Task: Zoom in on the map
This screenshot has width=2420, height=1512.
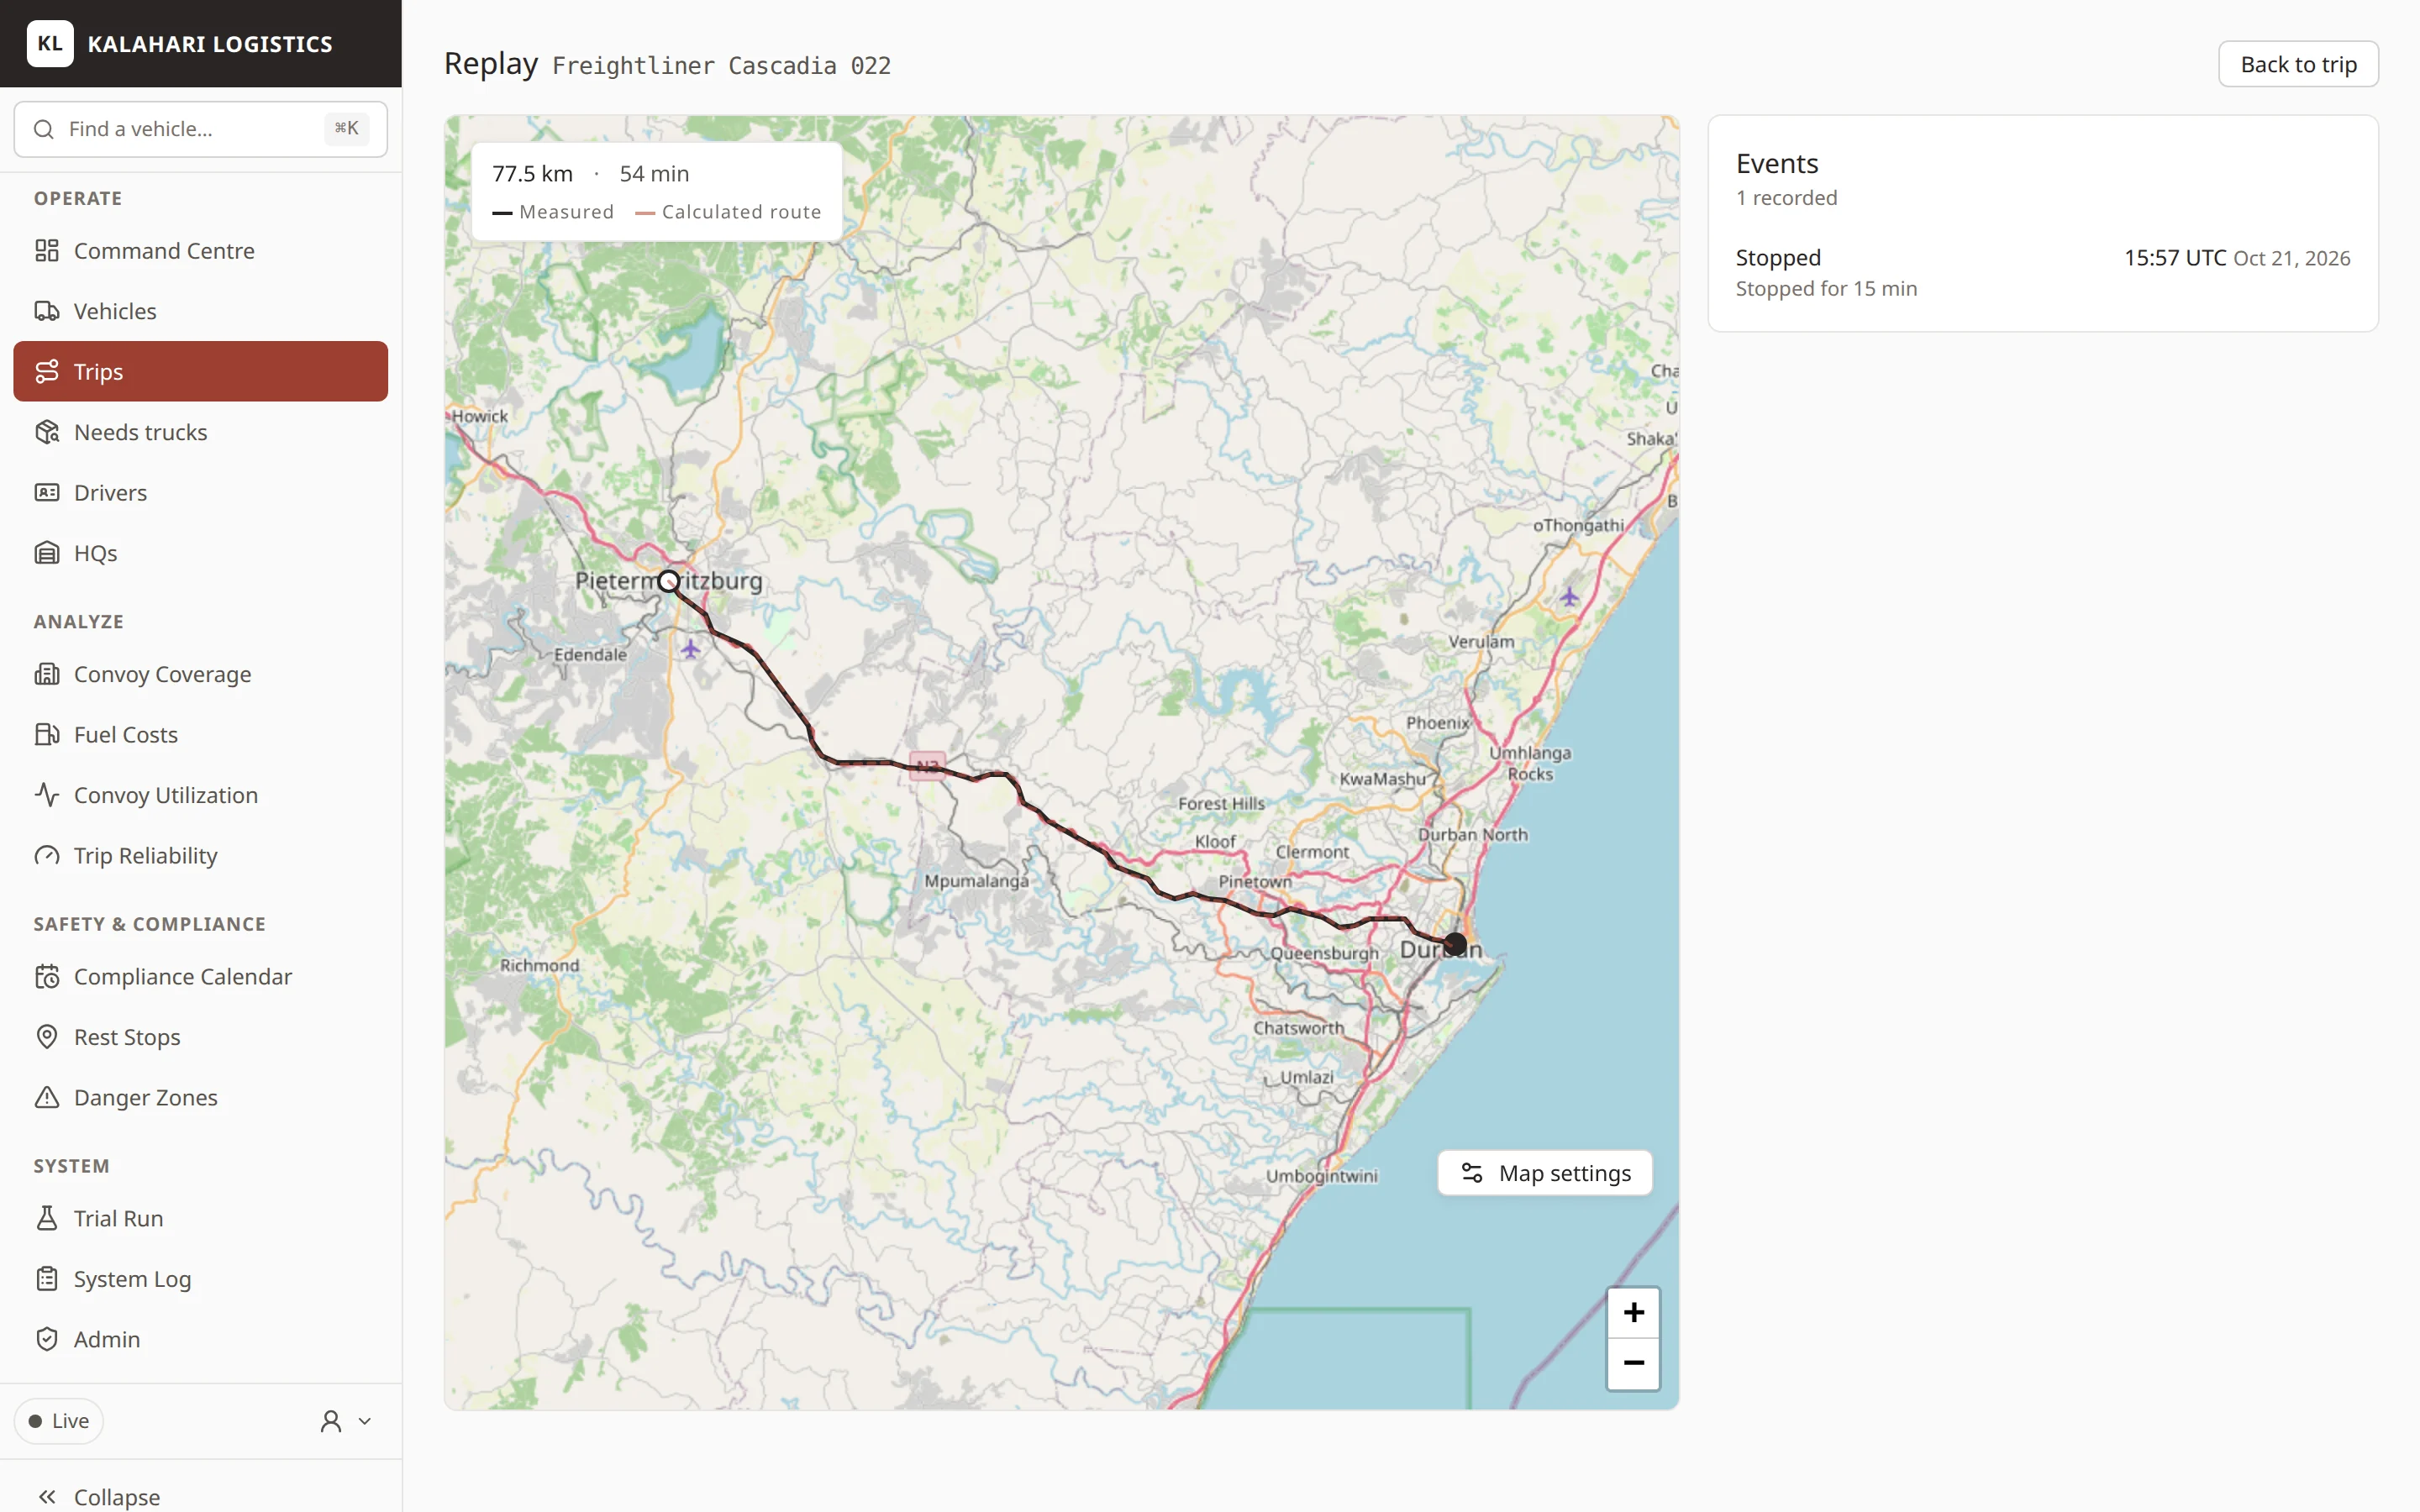Action: point(1633,1312)
